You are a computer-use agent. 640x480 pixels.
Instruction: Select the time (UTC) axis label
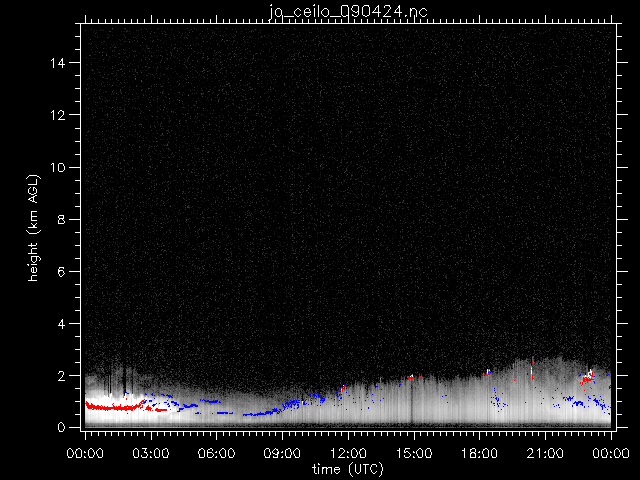347,468
